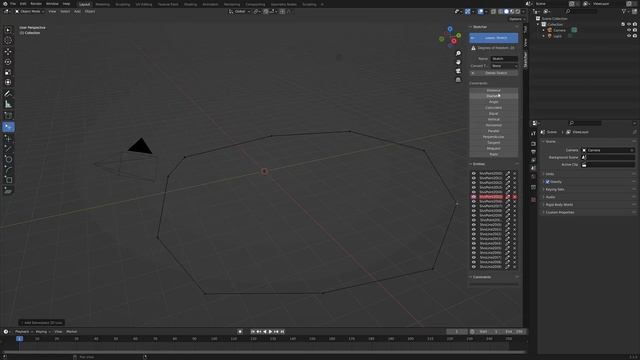640x360 pixels.
Task: Add a Distance constraint
Action: (x=493, y=90)
